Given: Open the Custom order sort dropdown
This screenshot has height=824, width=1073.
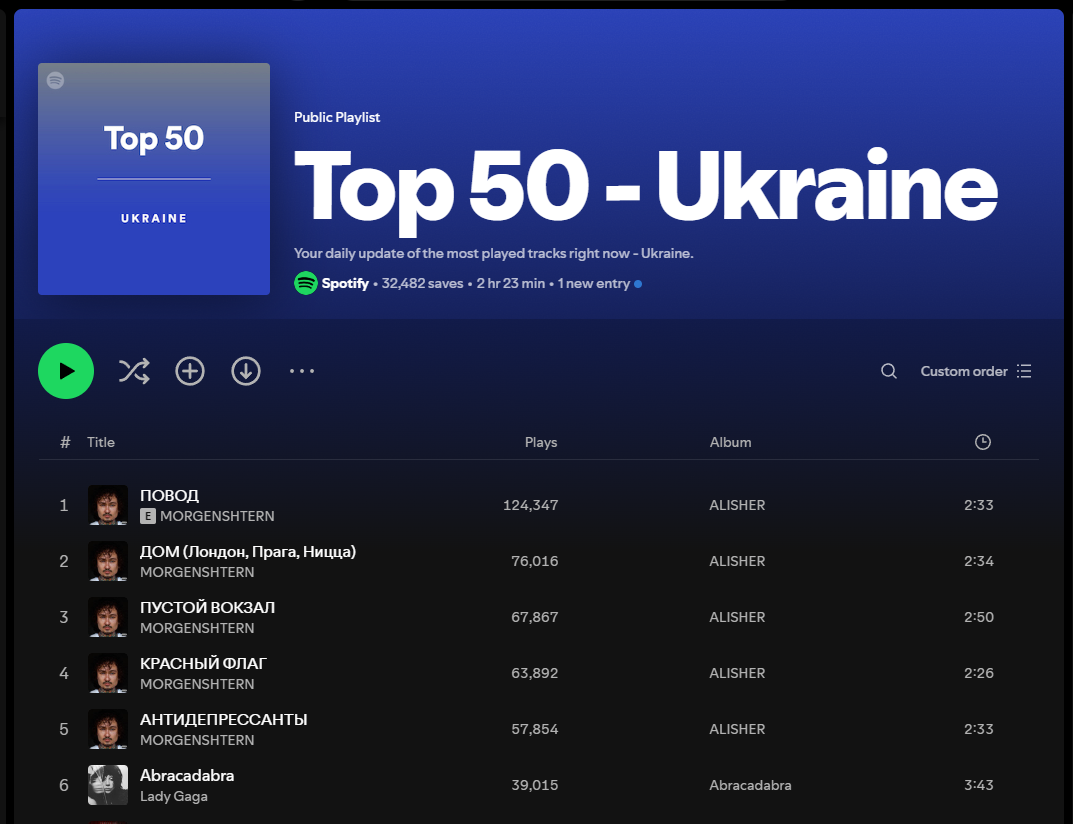Looking at the screenshot, I should 975,371.
